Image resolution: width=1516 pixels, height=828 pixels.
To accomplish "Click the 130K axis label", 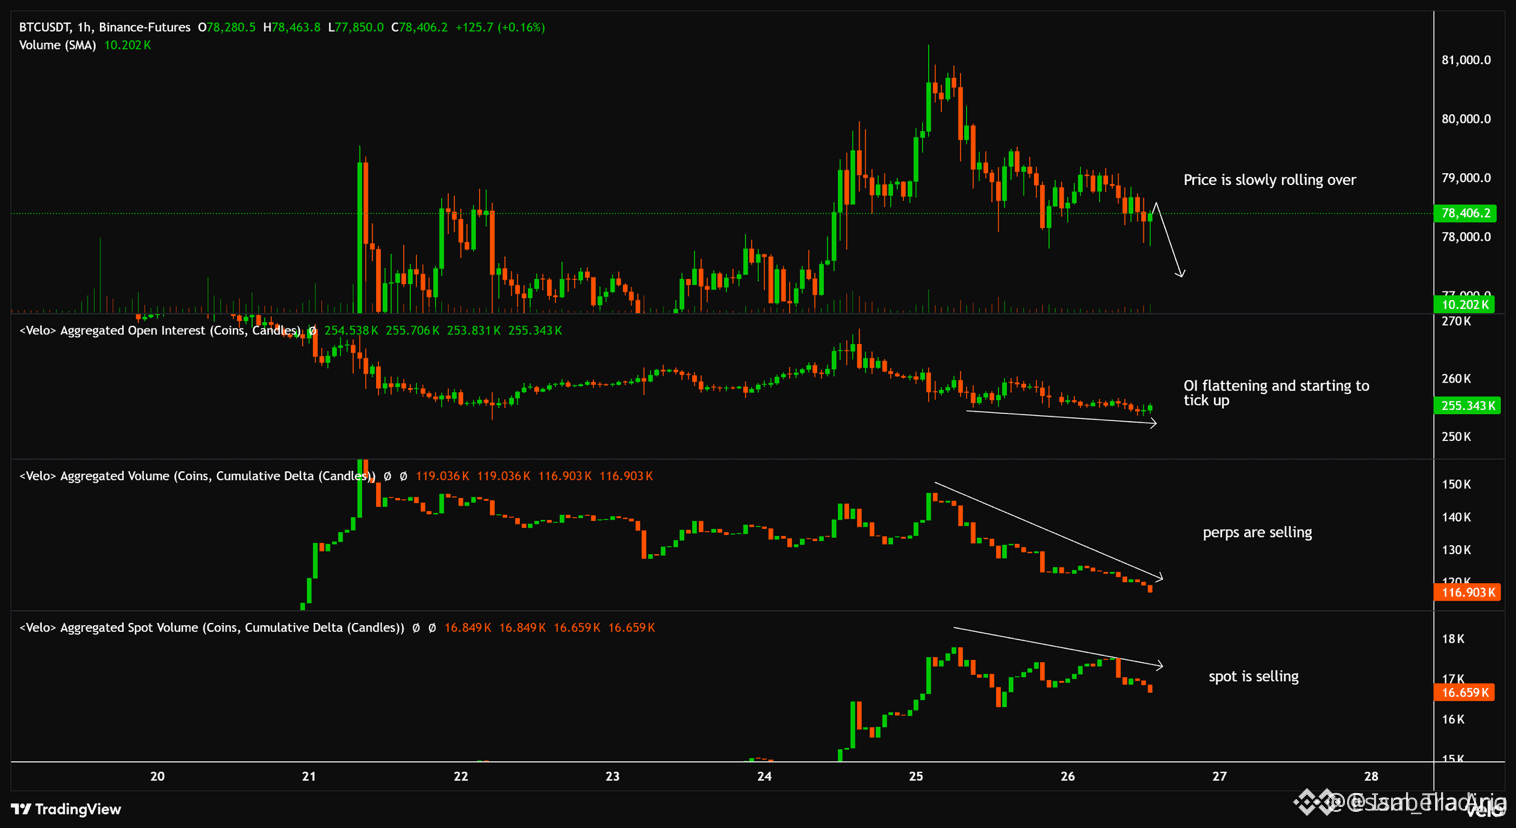I will [x=1456, y=551].
